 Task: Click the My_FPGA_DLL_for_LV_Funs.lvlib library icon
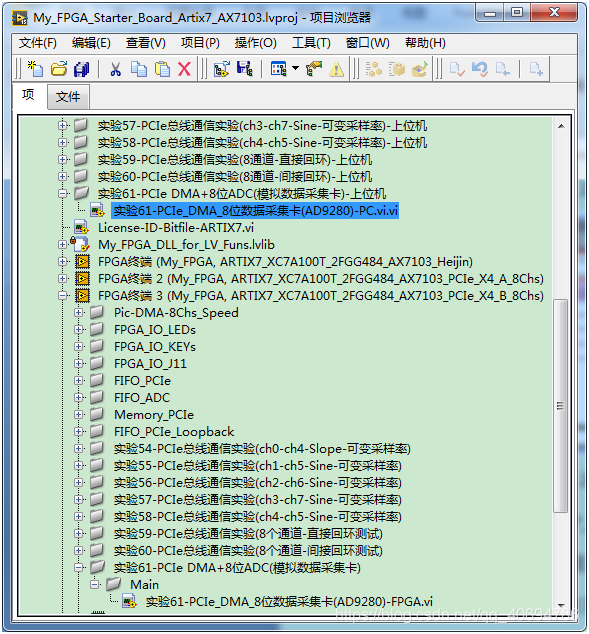(x=81, y=244)
